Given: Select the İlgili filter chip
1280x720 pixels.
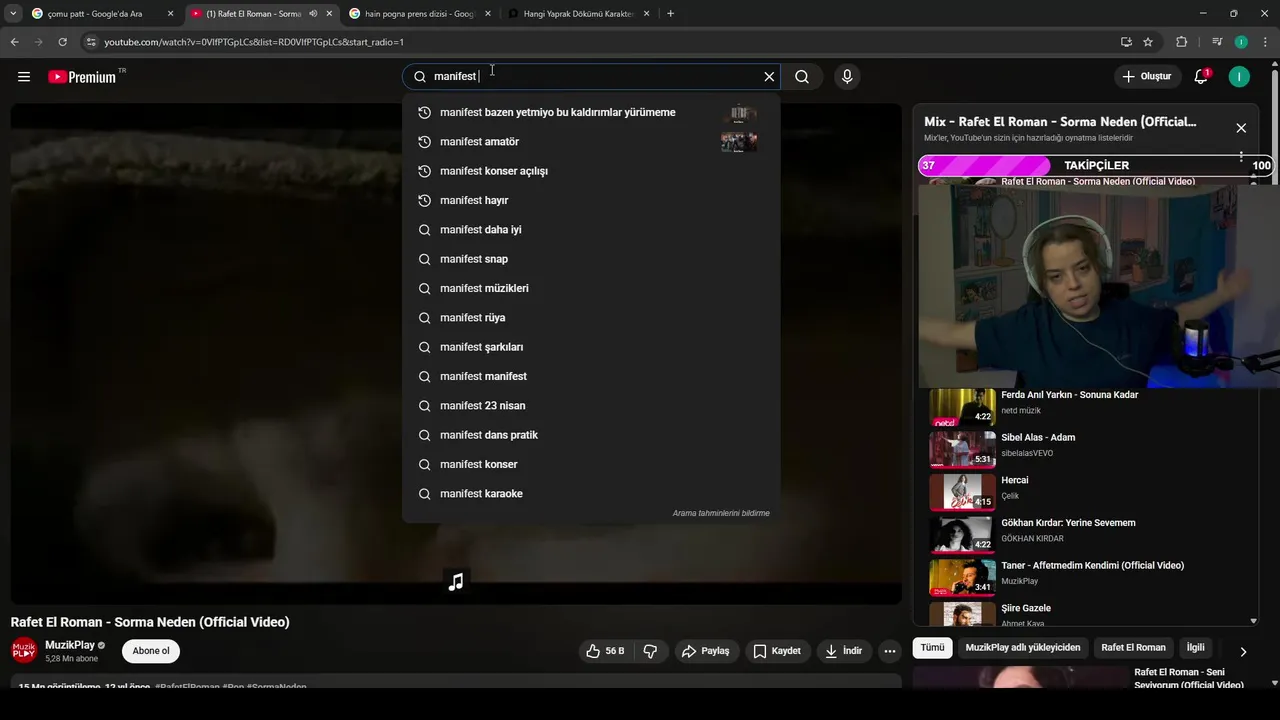Looking at the screenshot, I should point(1195,648).
